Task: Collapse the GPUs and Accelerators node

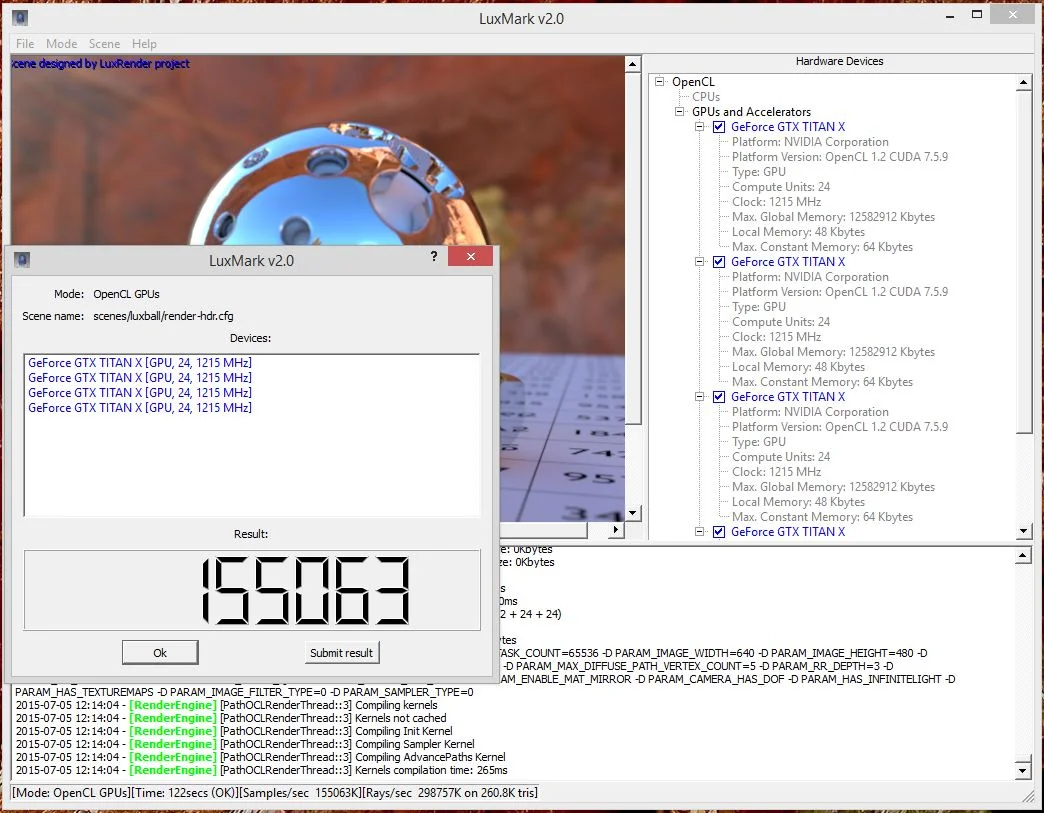Action: click(679, 111)
